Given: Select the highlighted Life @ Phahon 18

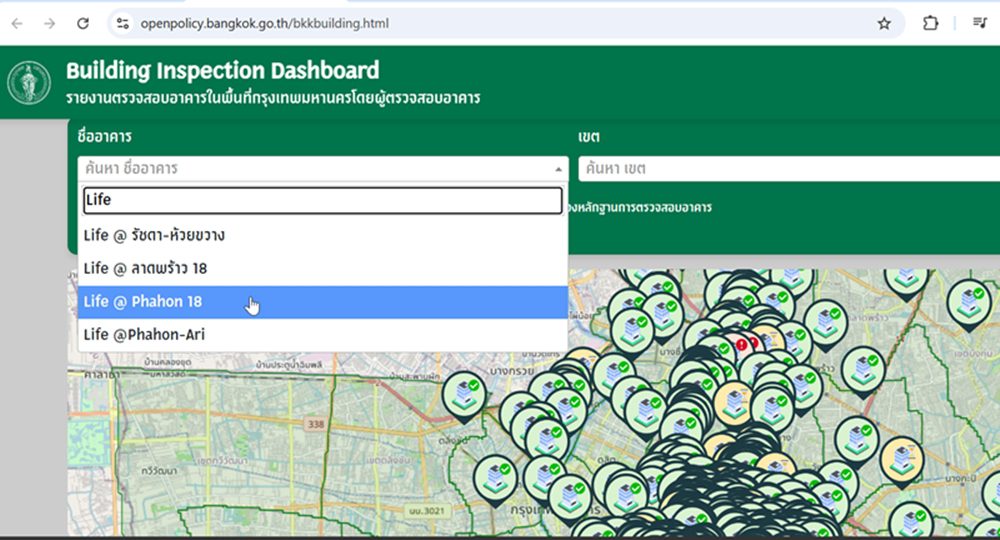Looking at the screenshot, I should click(143, 302).
